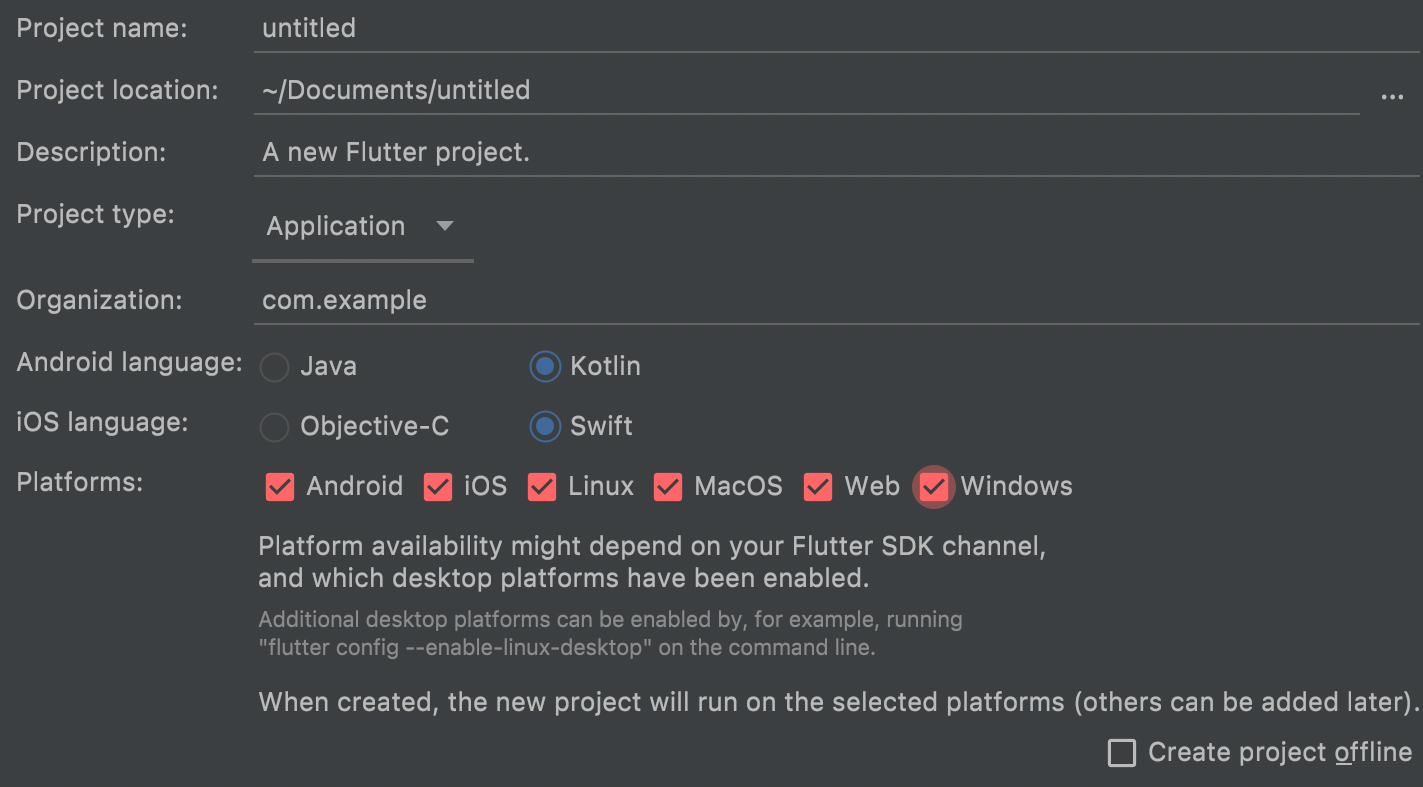Edit the Project location path field

coord(806,91)
